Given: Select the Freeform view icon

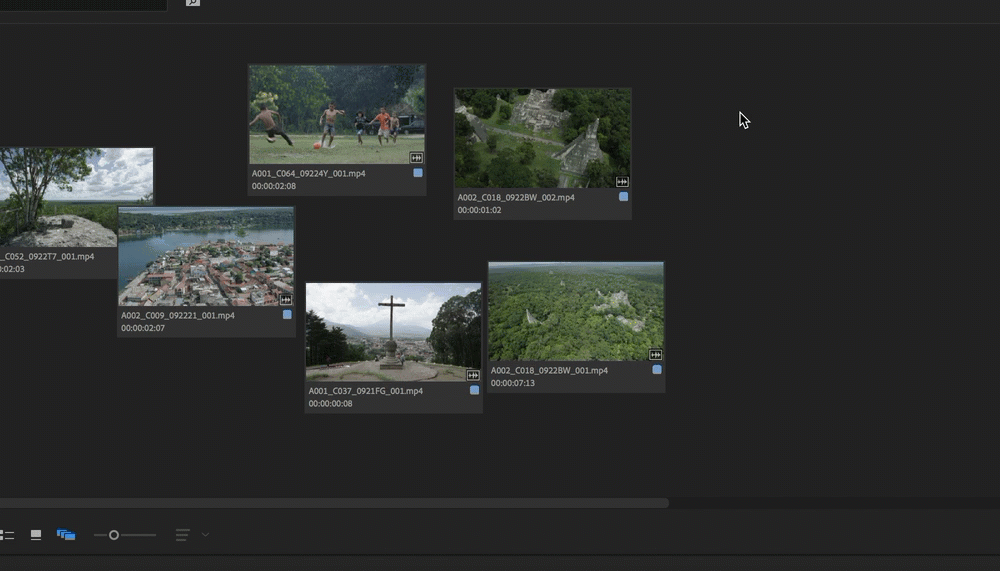Looking at the screenshot, I should coord(66,535).
